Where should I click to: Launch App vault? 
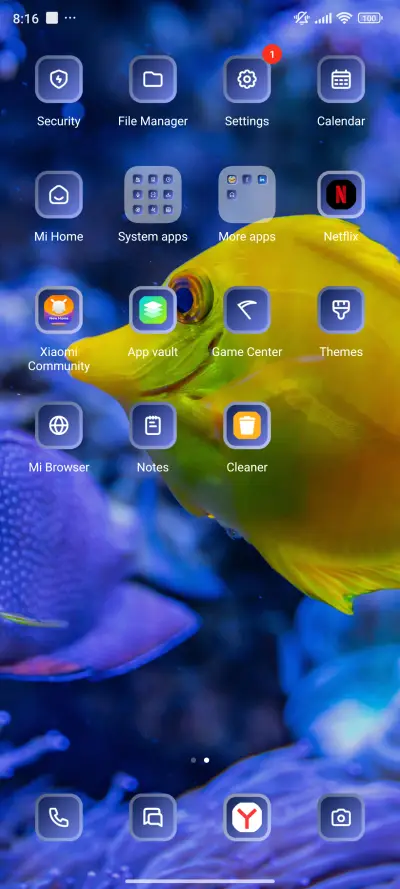coord(153,310)
